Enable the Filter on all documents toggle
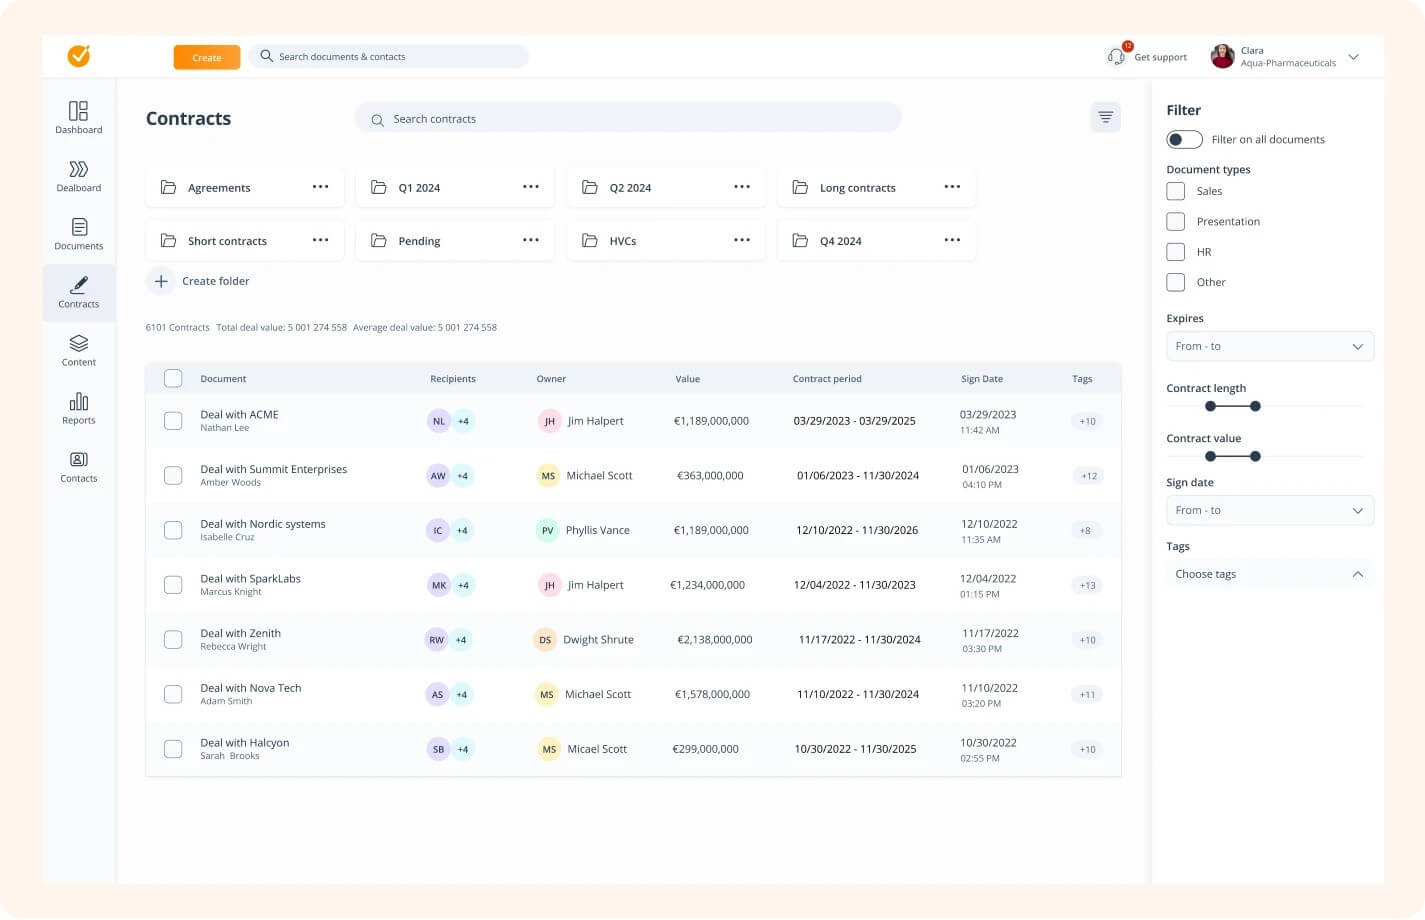 (1184, 139)
